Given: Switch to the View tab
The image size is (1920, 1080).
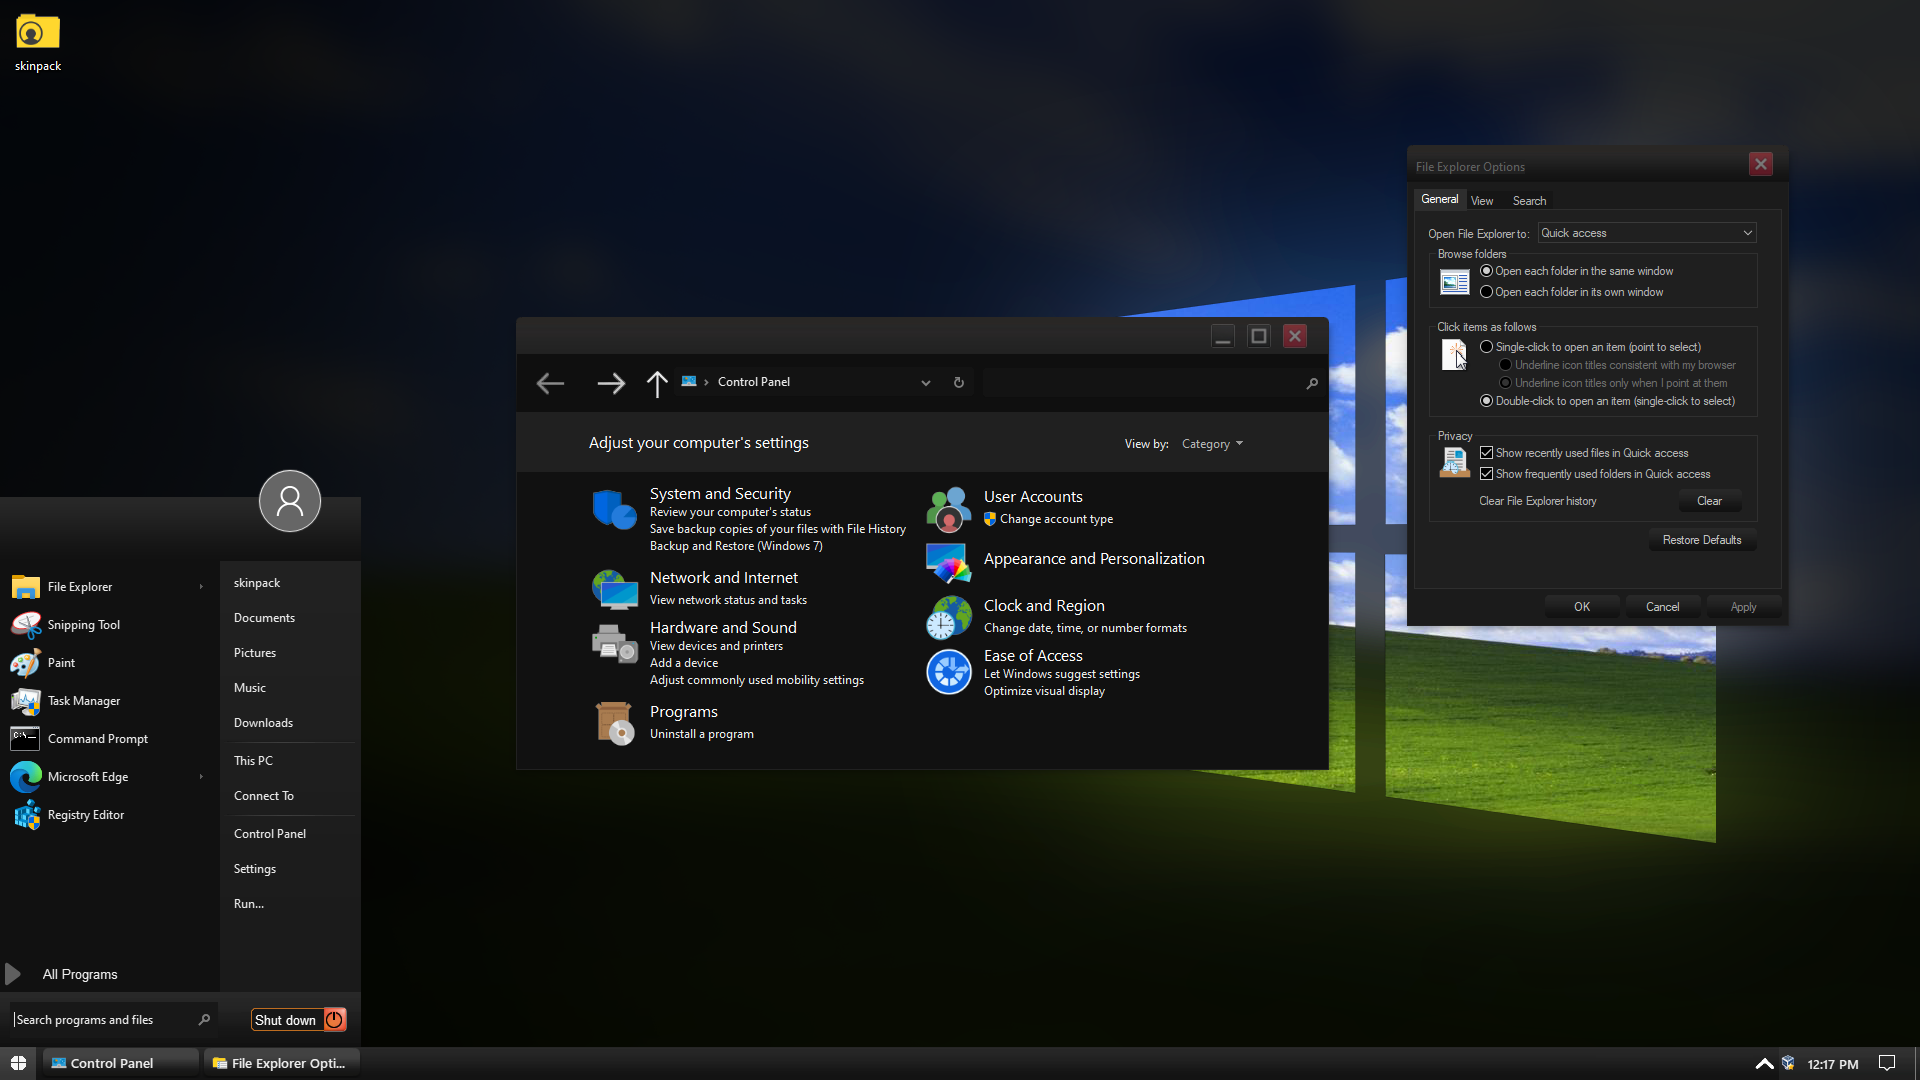Looking at the screenshot, I should (x=1481, y=201).
